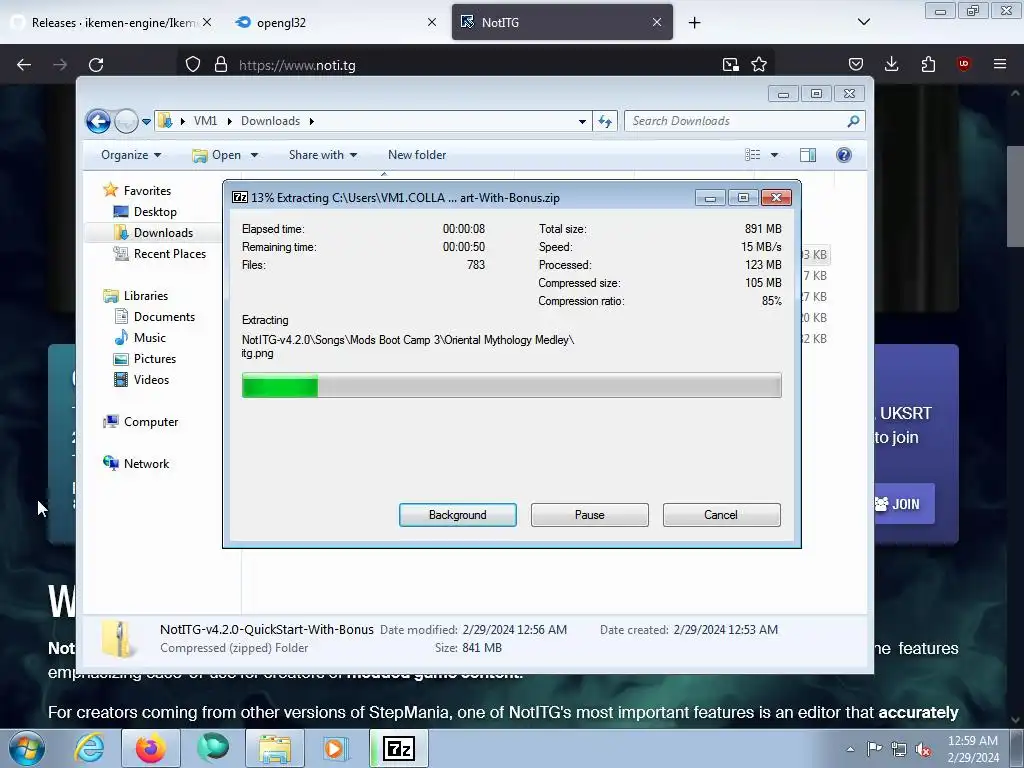Select Favorites in navigation pane

[x=137, y=191]
